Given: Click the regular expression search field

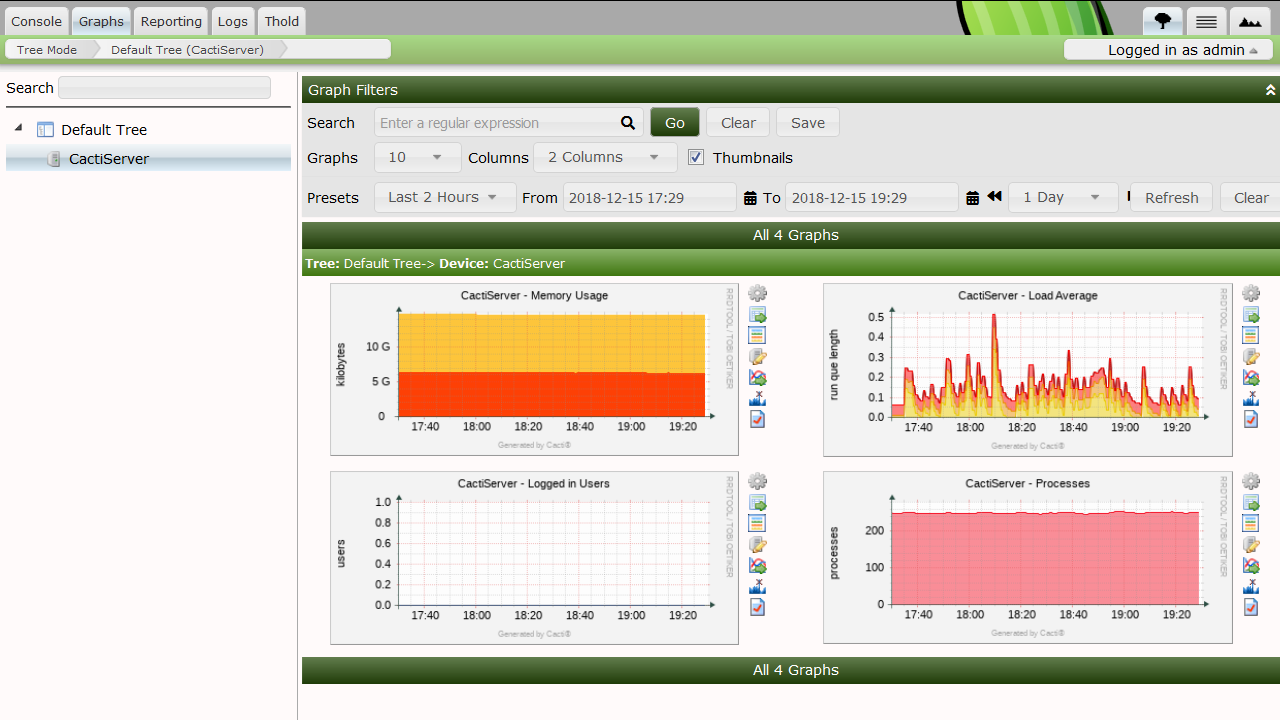Looking at the screenshot, I should pos(497,123).
